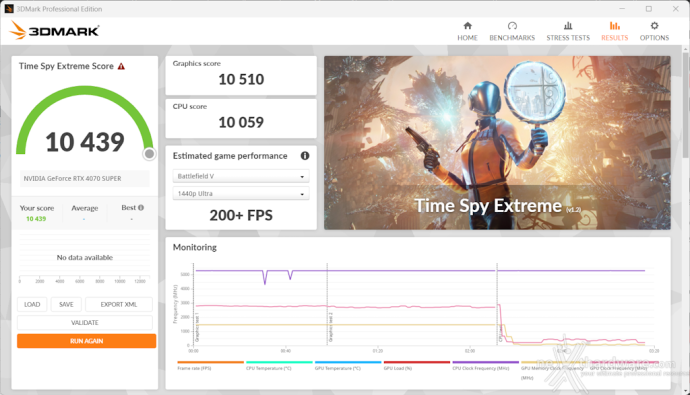
Task: Click the gauge end knob on score dial
Action: [x=149, y=154]
